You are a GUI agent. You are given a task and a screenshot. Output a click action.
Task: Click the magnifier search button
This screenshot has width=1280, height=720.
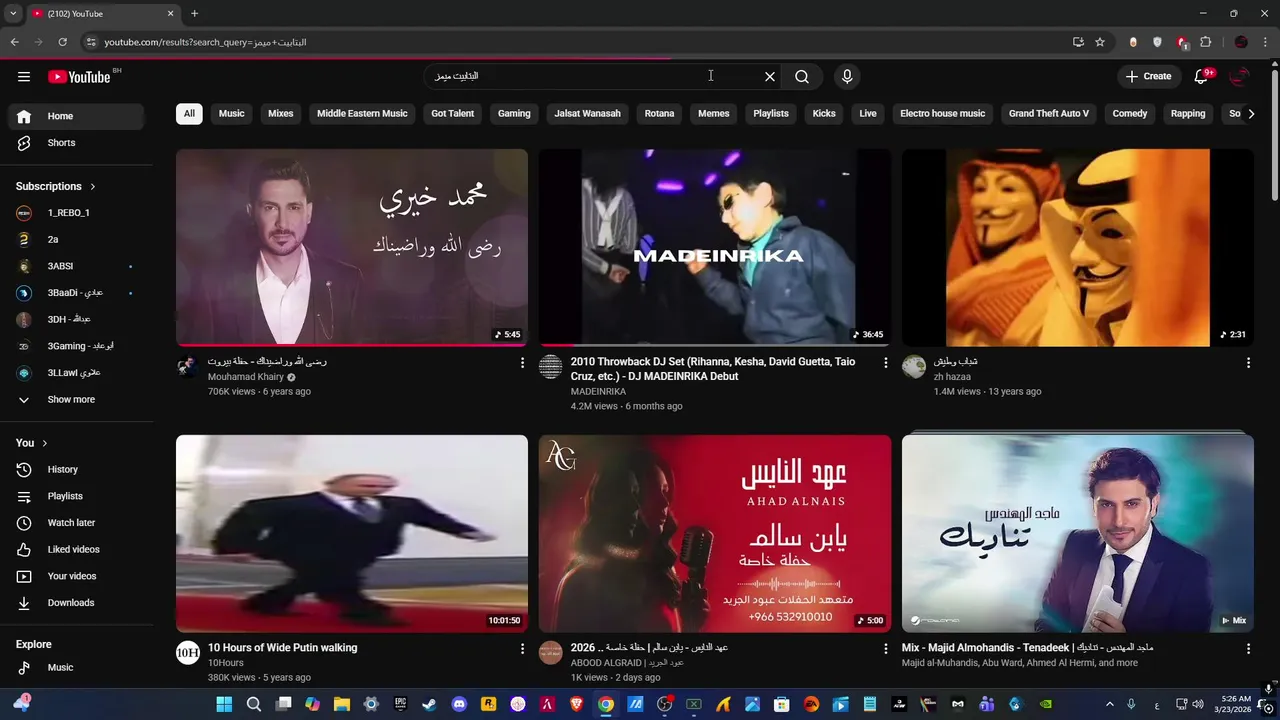click(x=802, y=77)
